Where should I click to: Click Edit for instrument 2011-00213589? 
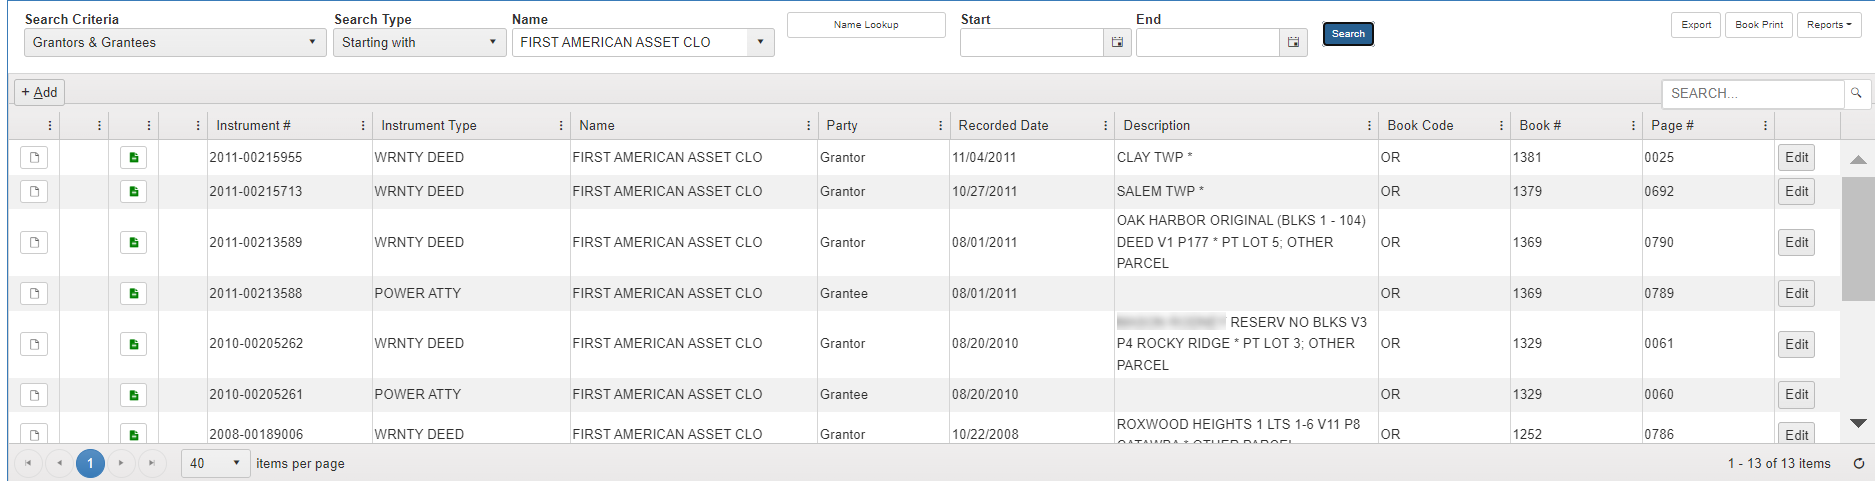point(1796,242)
